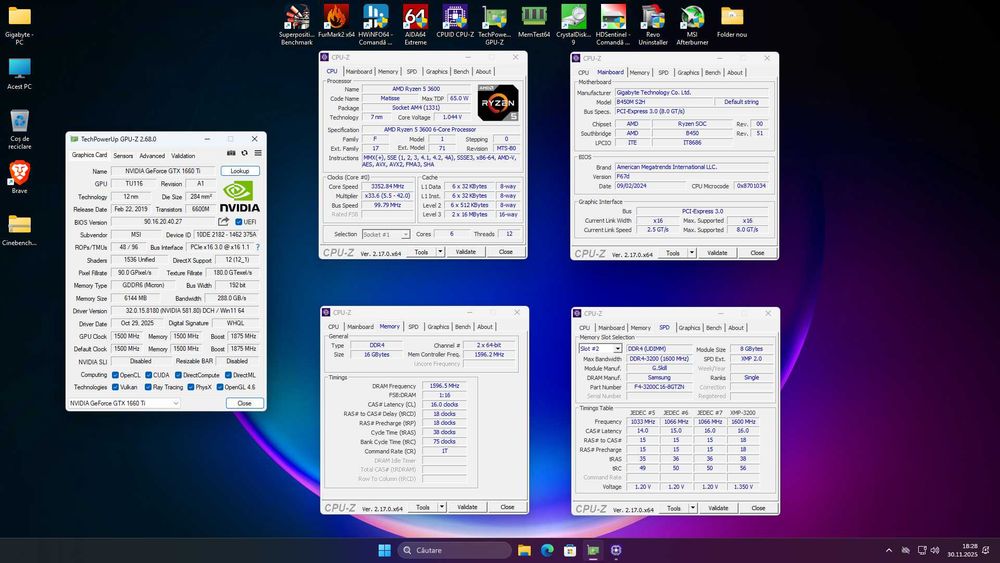Open the Validation tab in GPU-Z
1000x563 pixels.
click(x=183, y=156)
